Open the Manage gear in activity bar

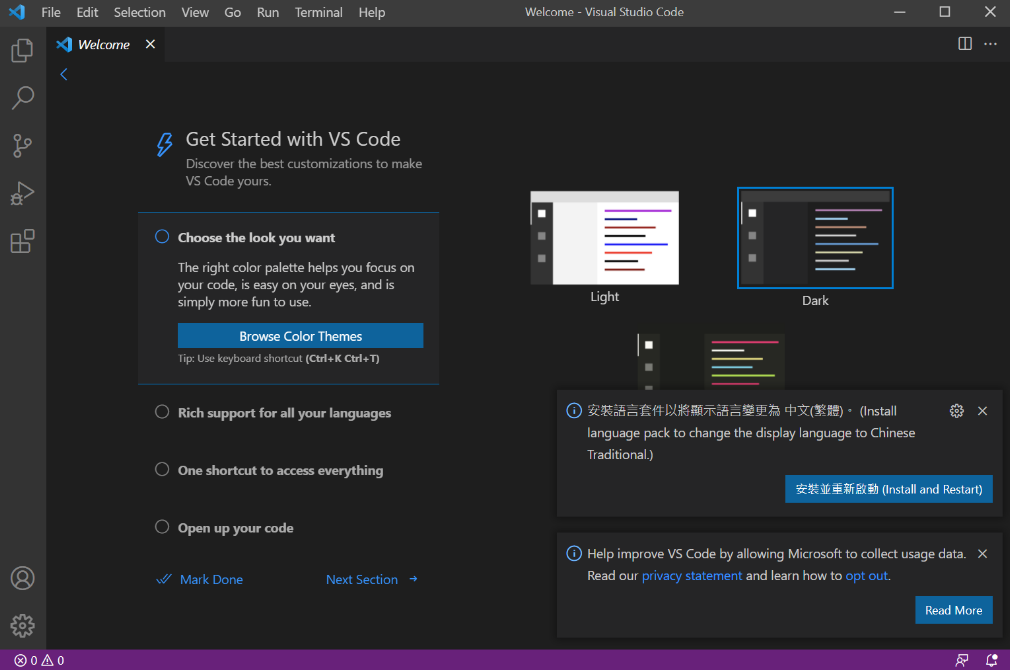click(23, 625)
